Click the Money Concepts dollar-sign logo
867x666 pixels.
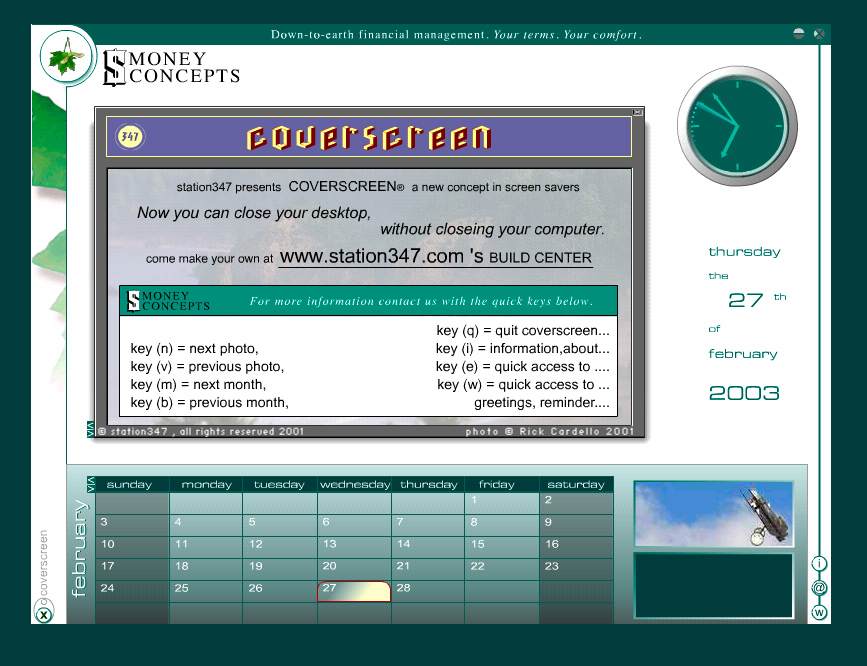[x=113, y=67]
